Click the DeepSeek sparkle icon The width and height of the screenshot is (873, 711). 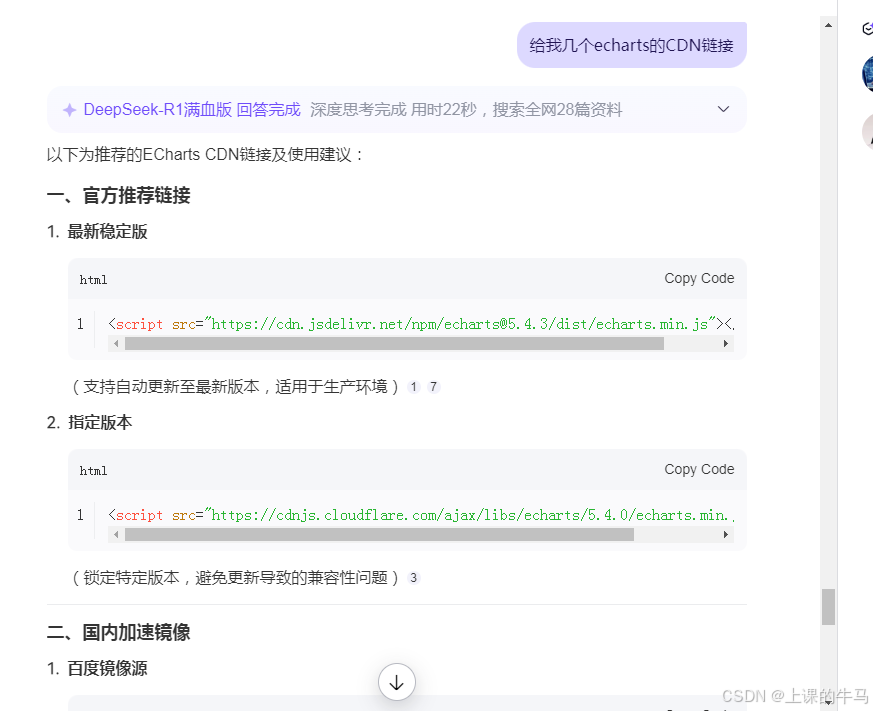69,110
